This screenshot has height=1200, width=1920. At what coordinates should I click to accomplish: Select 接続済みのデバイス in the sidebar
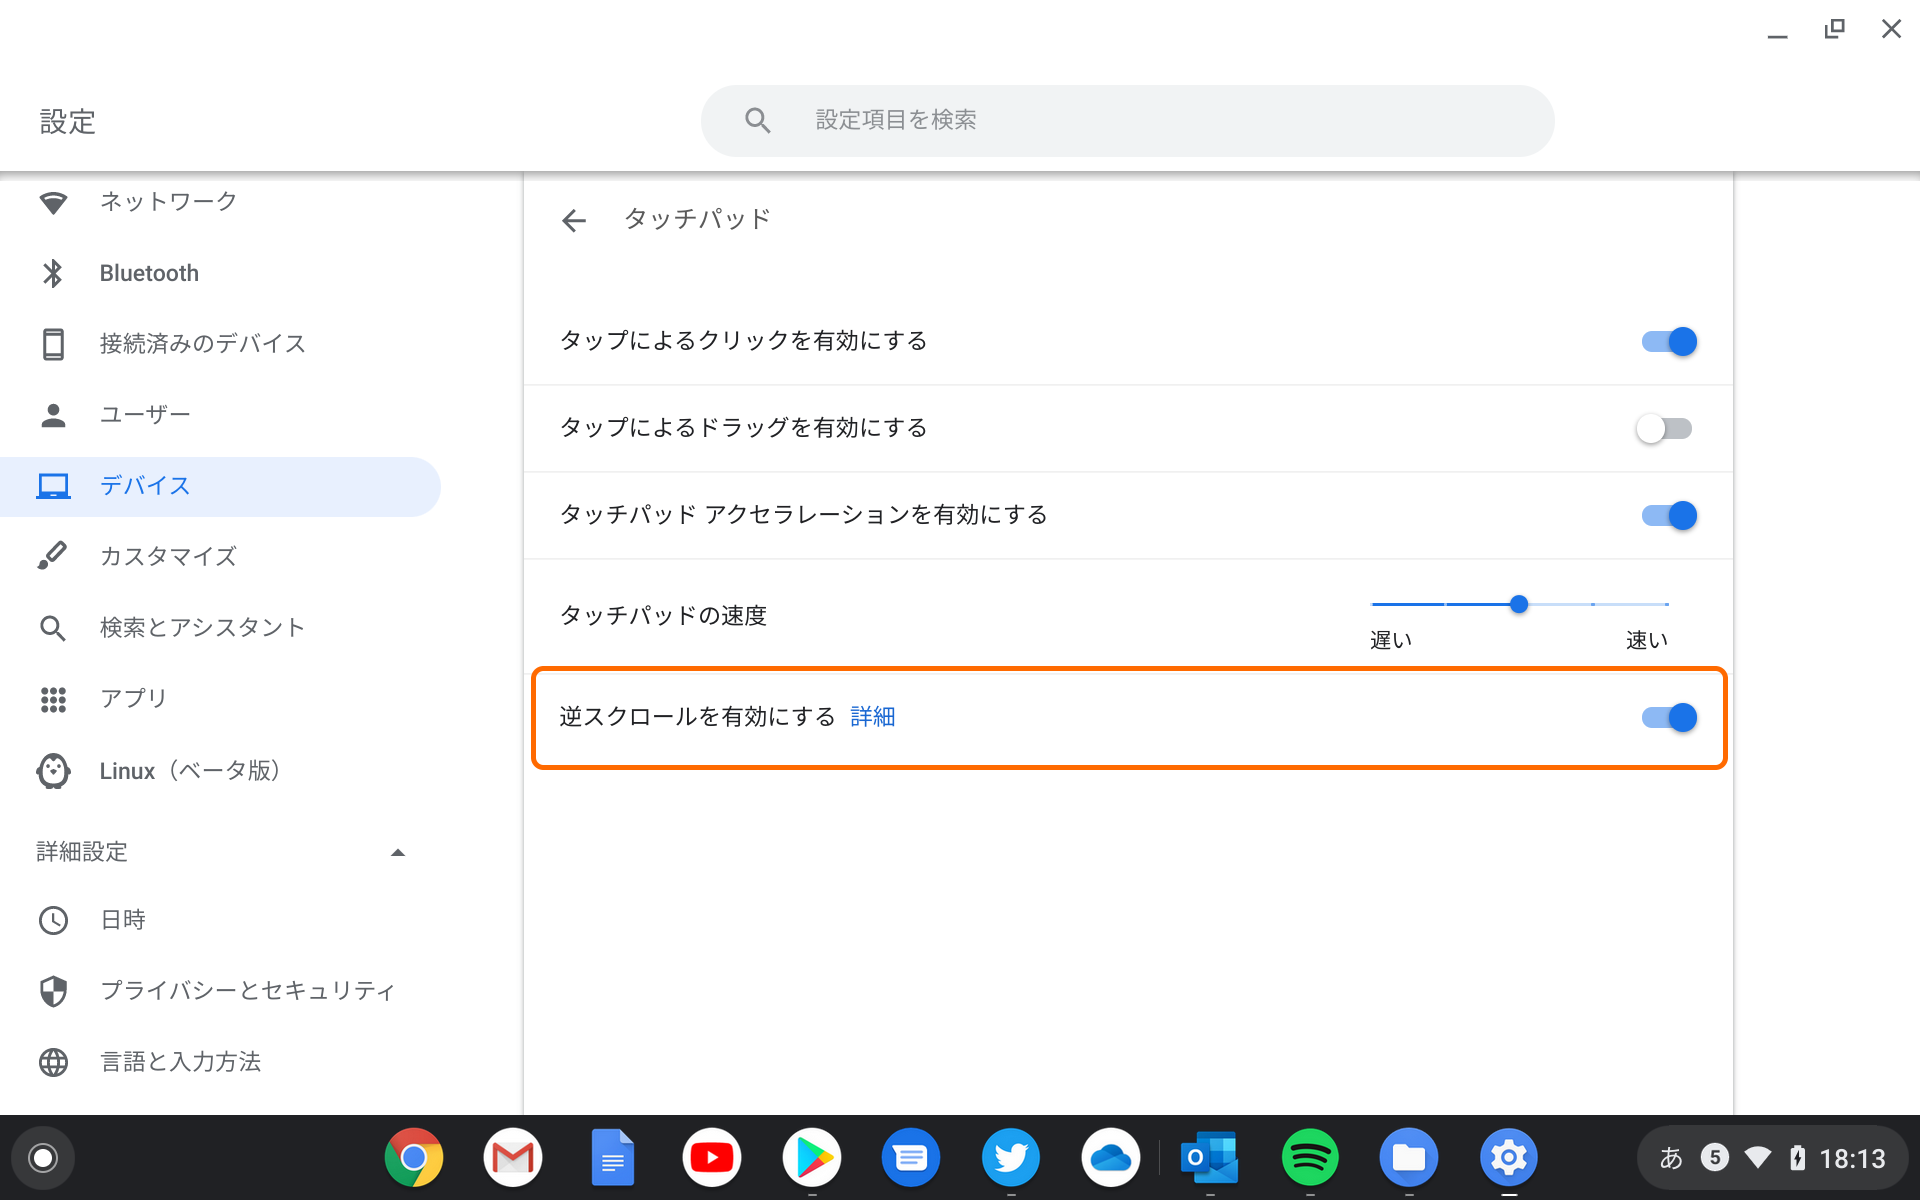[x=202, y=343]
